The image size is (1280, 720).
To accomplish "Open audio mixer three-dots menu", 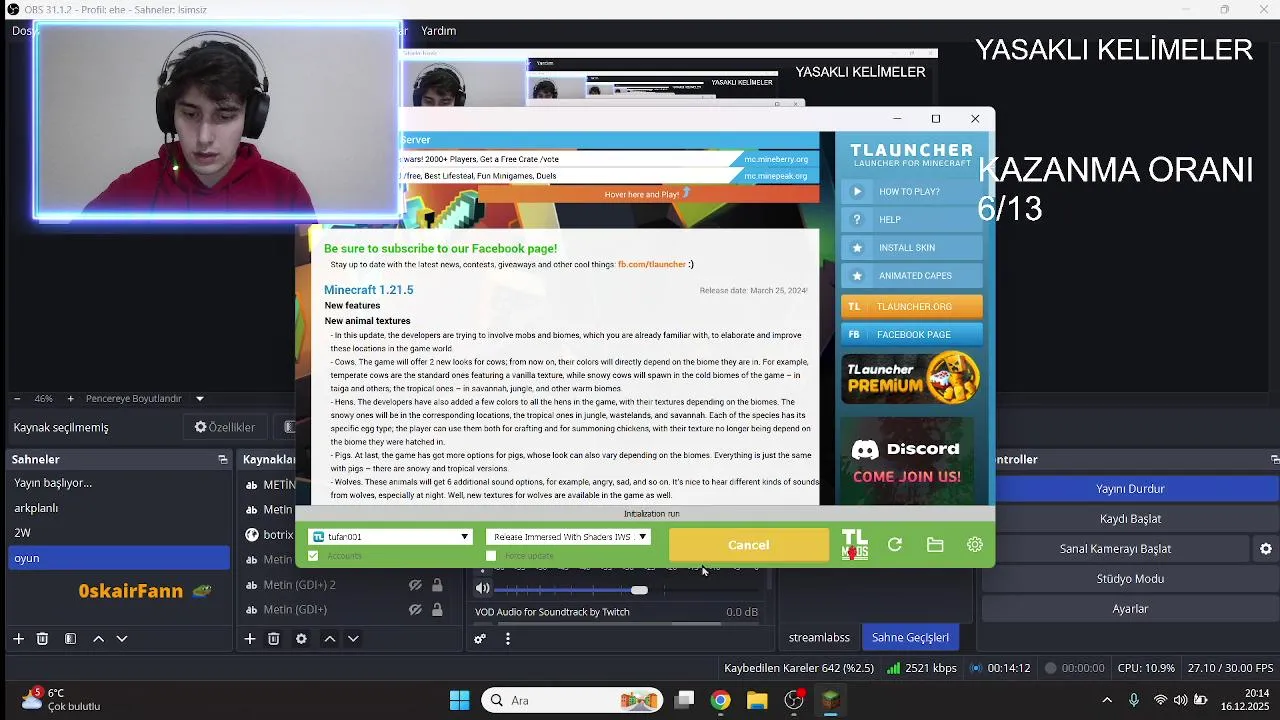I will coord(508,638).
